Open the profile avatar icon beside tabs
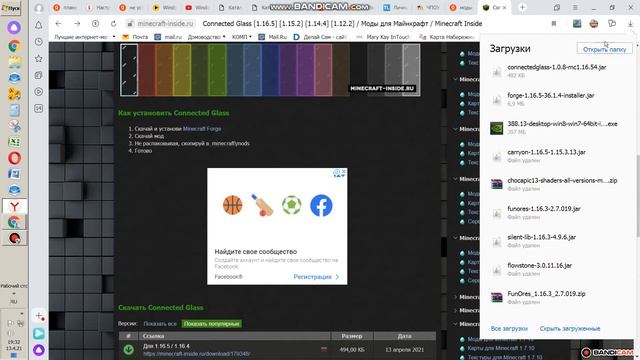The height and width of the screenshot is (360, 640). pos(39,8)
